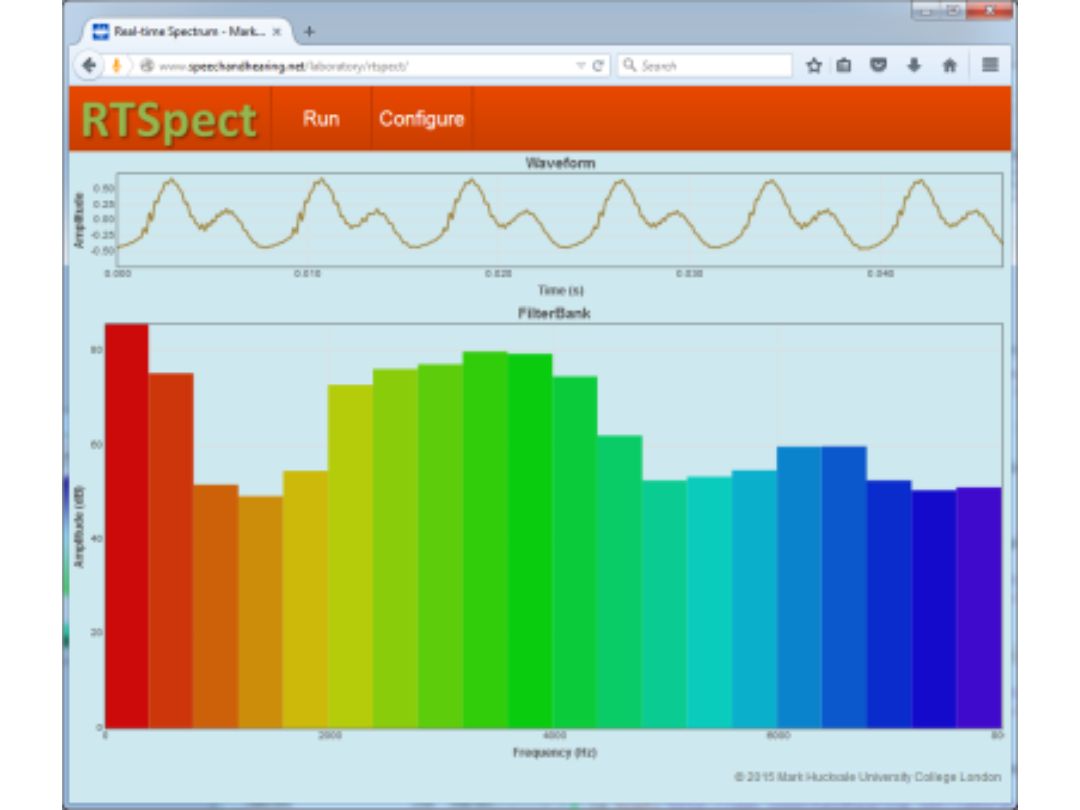Click the Waveform chart title
This screenshot has height=810, width=1080.
pos(560,163)
